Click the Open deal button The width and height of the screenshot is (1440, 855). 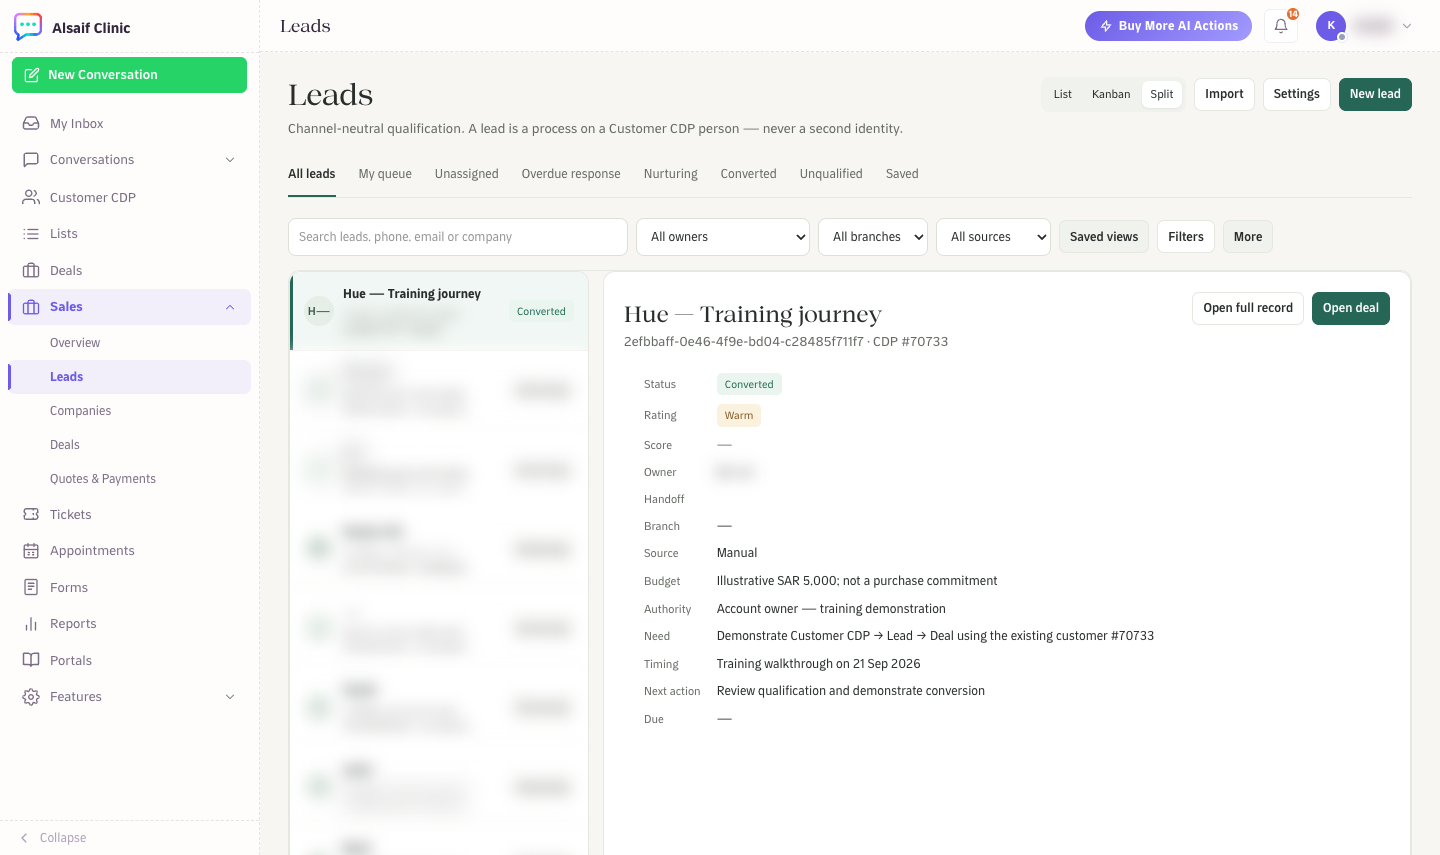1351,308
